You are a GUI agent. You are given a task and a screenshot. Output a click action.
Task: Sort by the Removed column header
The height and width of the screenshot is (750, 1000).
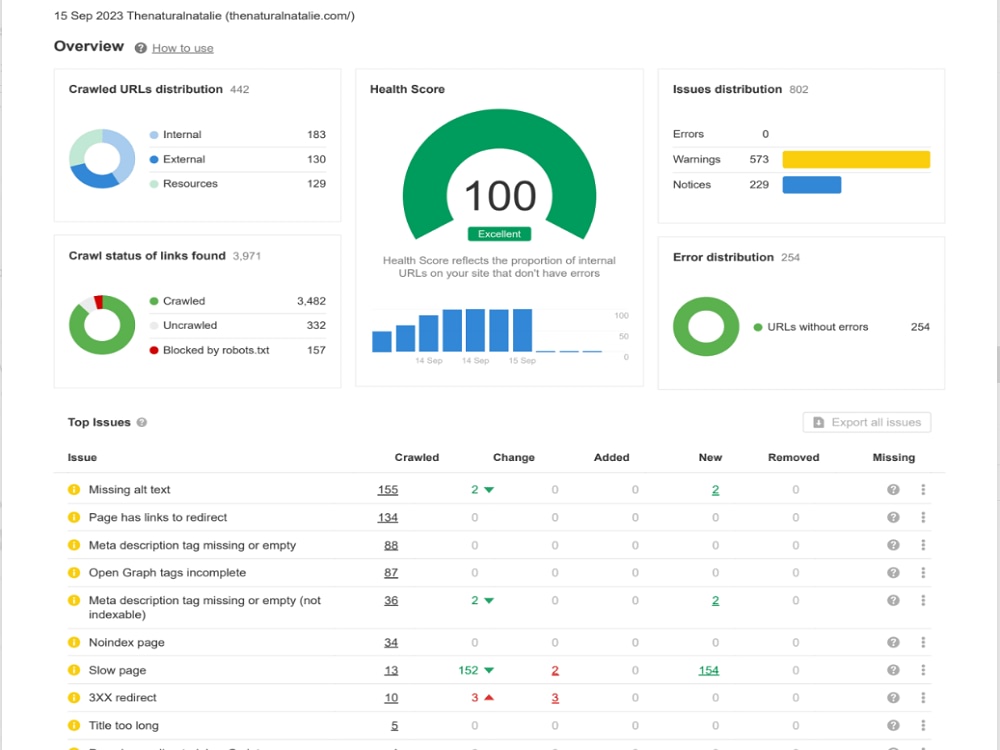pos(793,457)
